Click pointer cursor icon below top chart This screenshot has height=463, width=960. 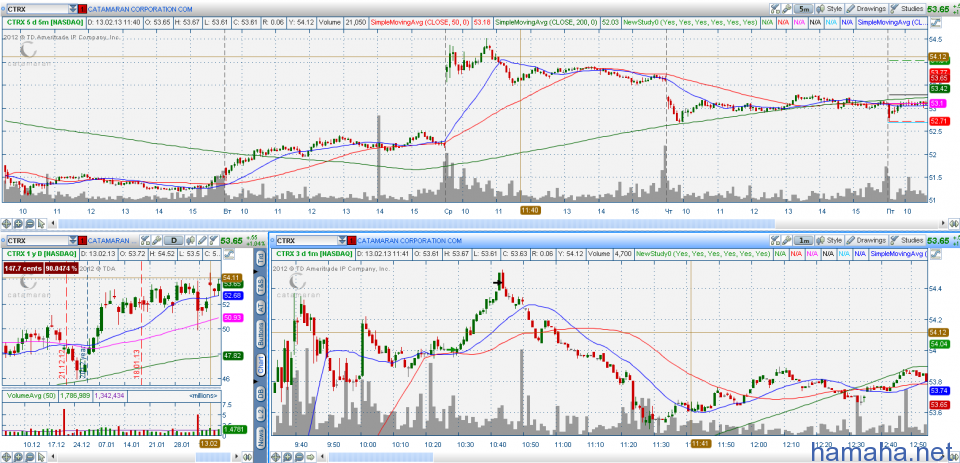pyautogui.click(x=42, y=223)
